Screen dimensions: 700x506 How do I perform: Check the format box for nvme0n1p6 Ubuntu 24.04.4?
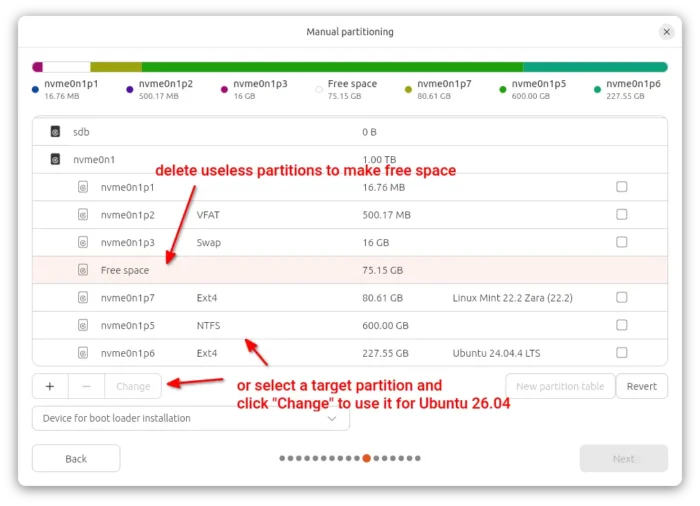click(622, 352)
